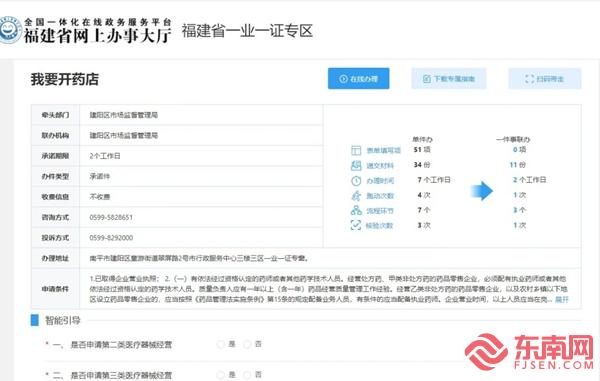Click the 申请条件 row label
The image size is (600, 381).
tap(55, 289)
